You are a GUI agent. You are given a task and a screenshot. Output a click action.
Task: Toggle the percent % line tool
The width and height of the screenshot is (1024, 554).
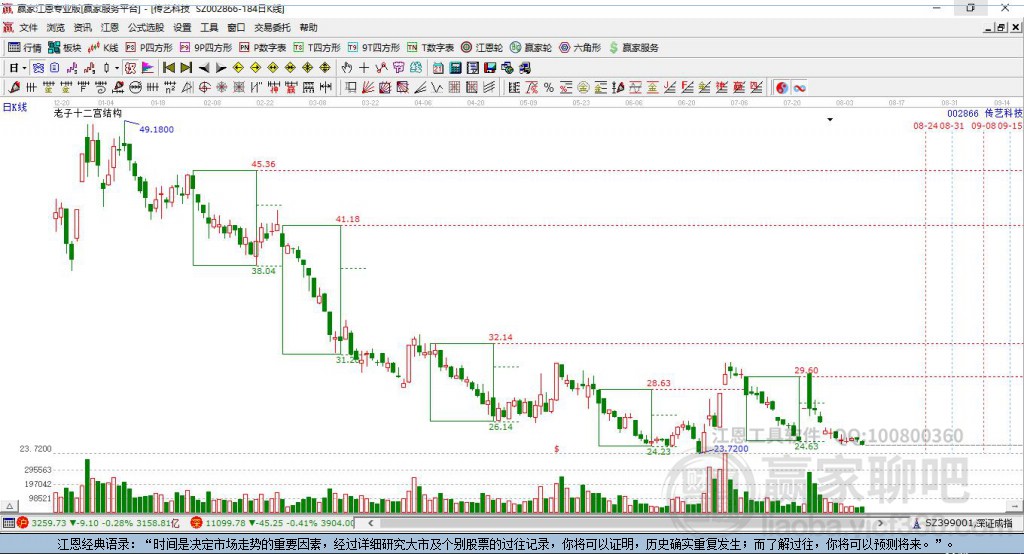549,88
